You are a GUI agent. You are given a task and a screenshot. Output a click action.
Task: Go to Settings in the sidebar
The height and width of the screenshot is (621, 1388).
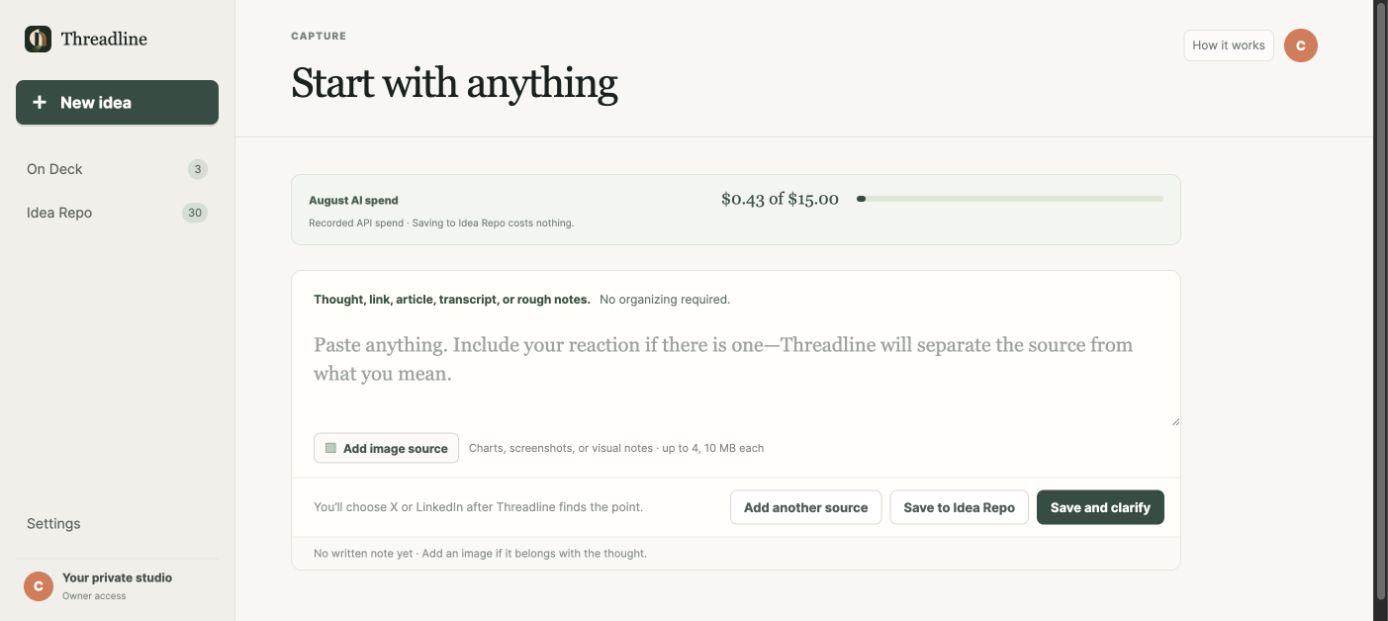[x=54, y=523]
